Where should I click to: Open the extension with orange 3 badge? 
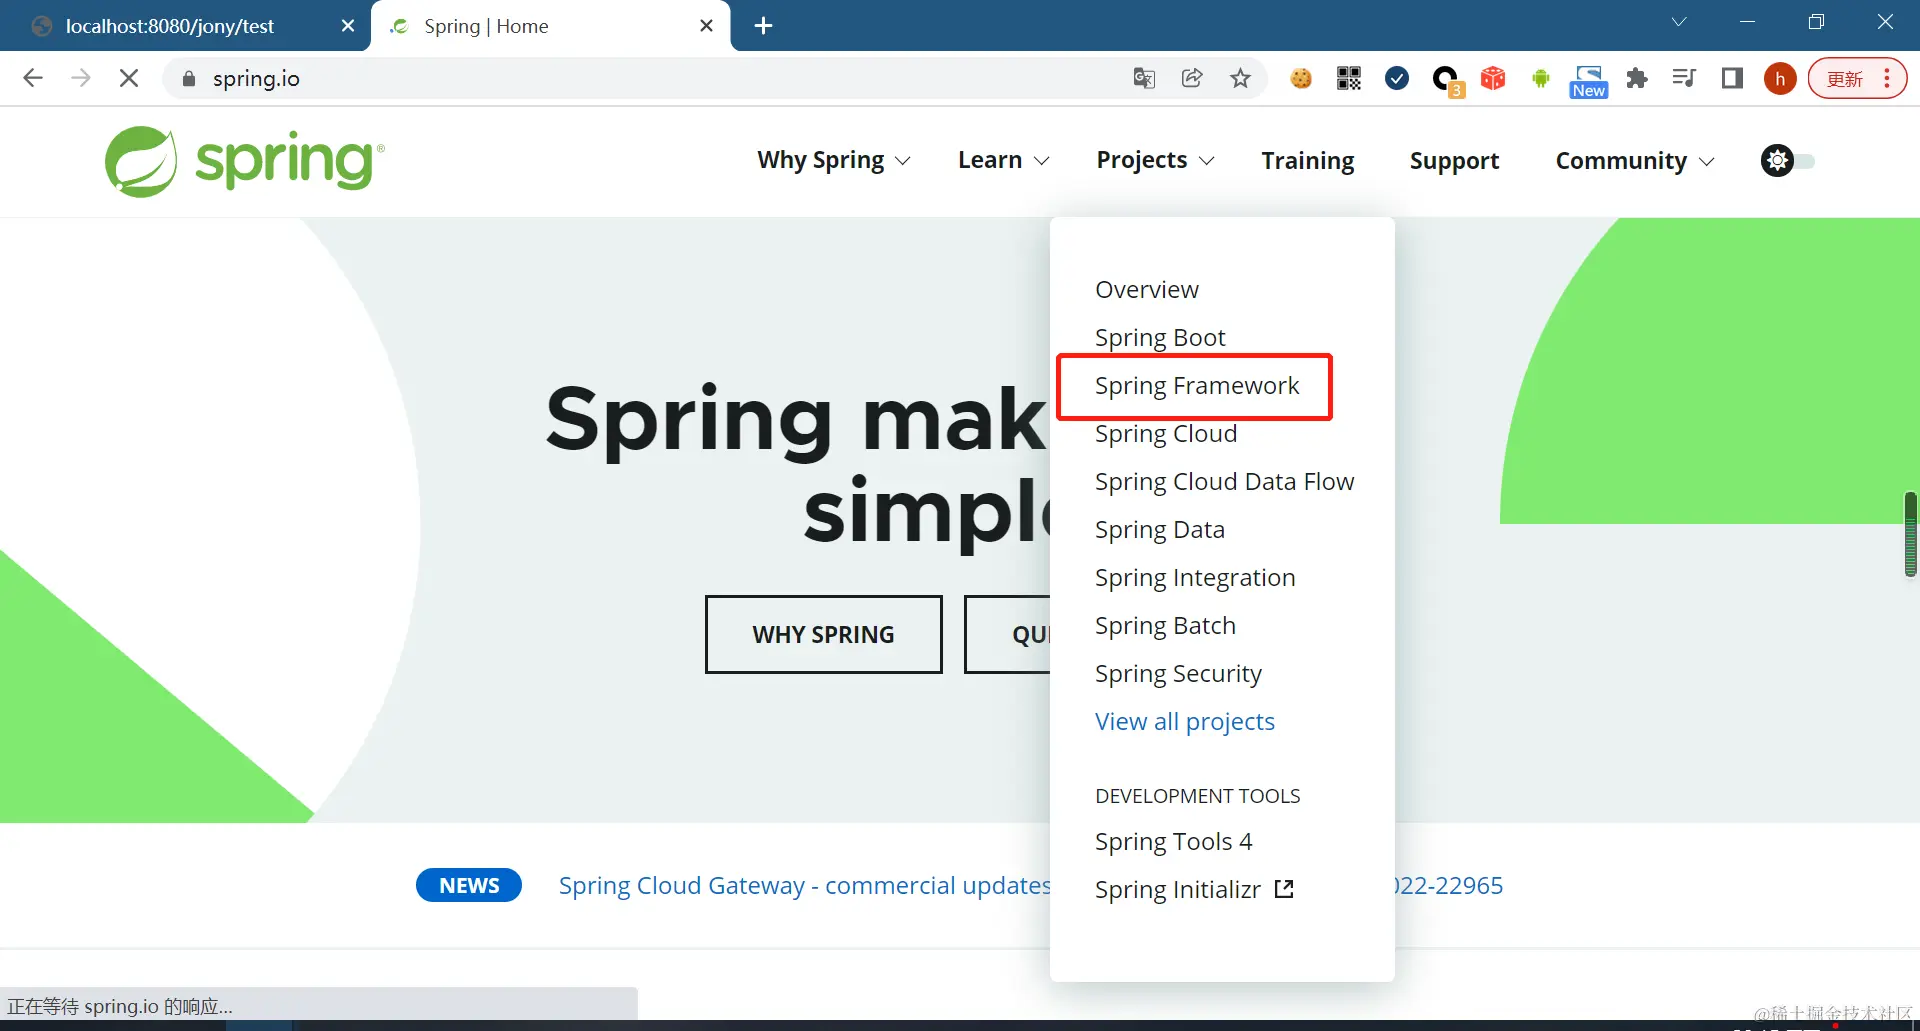(1447, 80)
